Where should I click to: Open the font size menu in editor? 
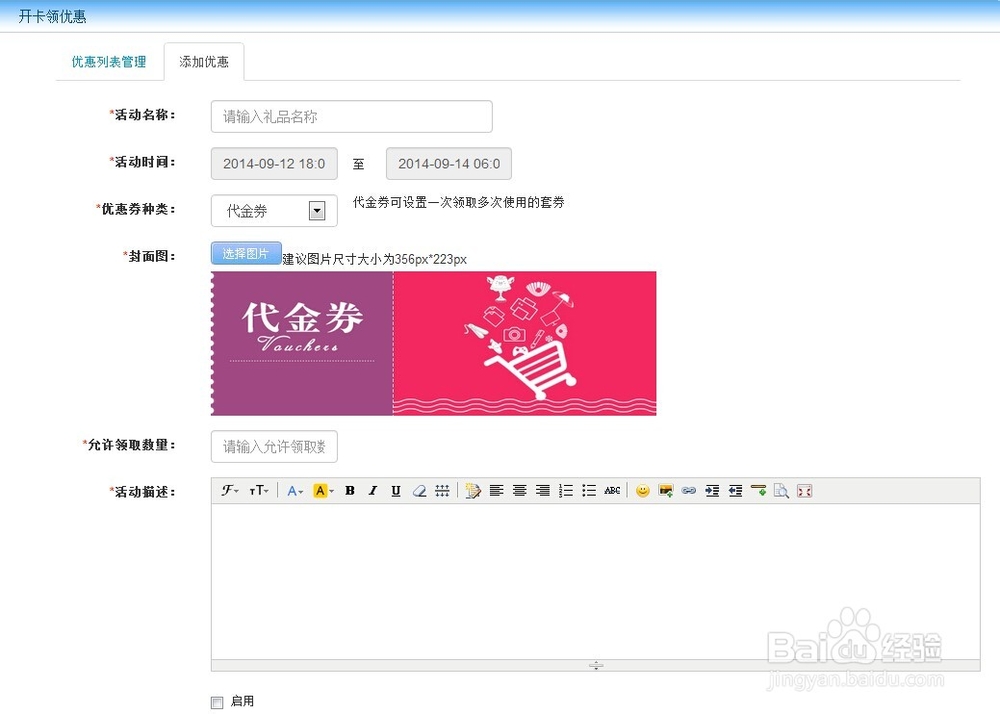259,491
